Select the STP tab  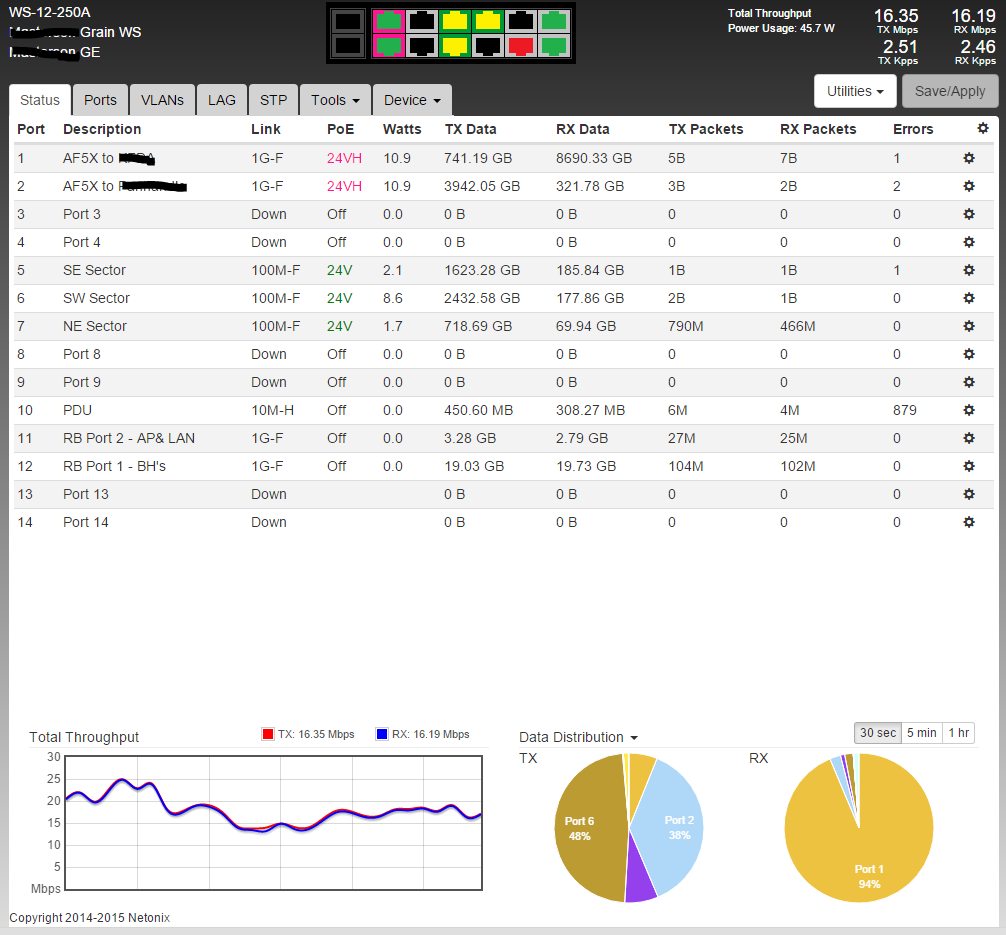click(273, 100)
